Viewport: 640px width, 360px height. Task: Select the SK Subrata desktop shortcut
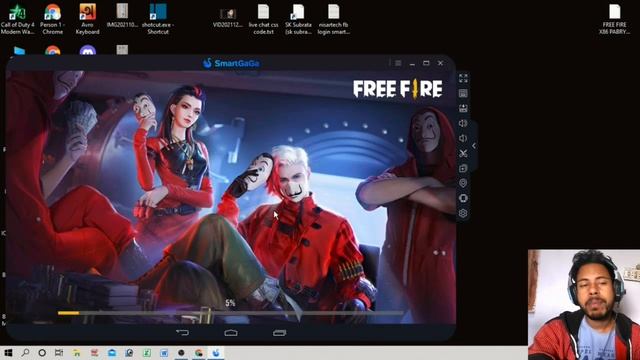tap(298, 19)
